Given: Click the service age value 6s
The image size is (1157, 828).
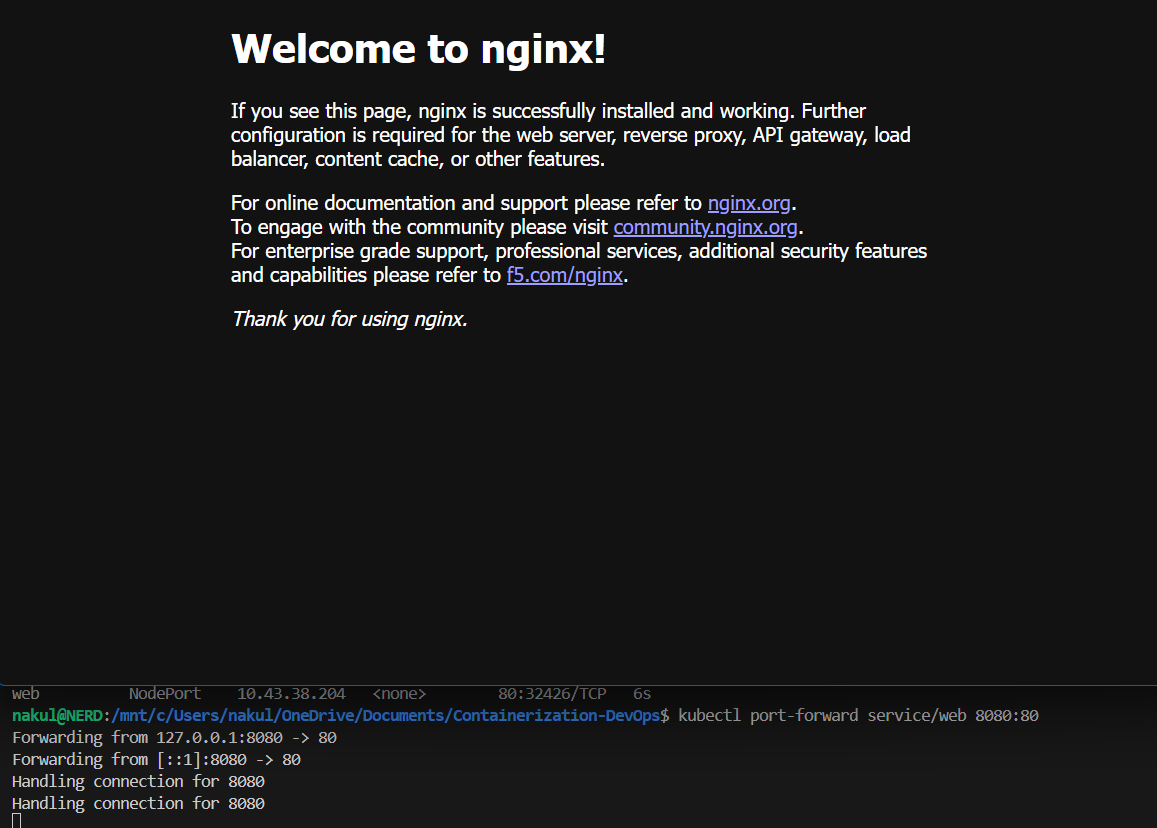Looking at the screenshot, I should [641, 693].
